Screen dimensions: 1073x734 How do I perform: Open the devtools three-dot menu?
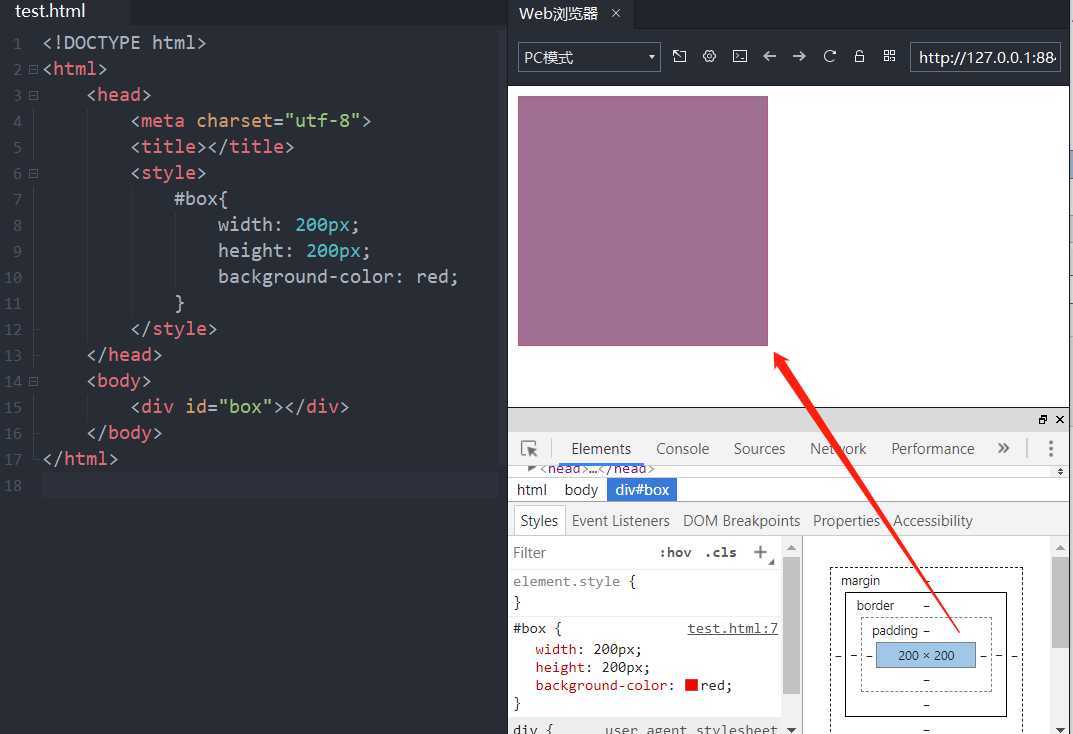click(1050, 449)
